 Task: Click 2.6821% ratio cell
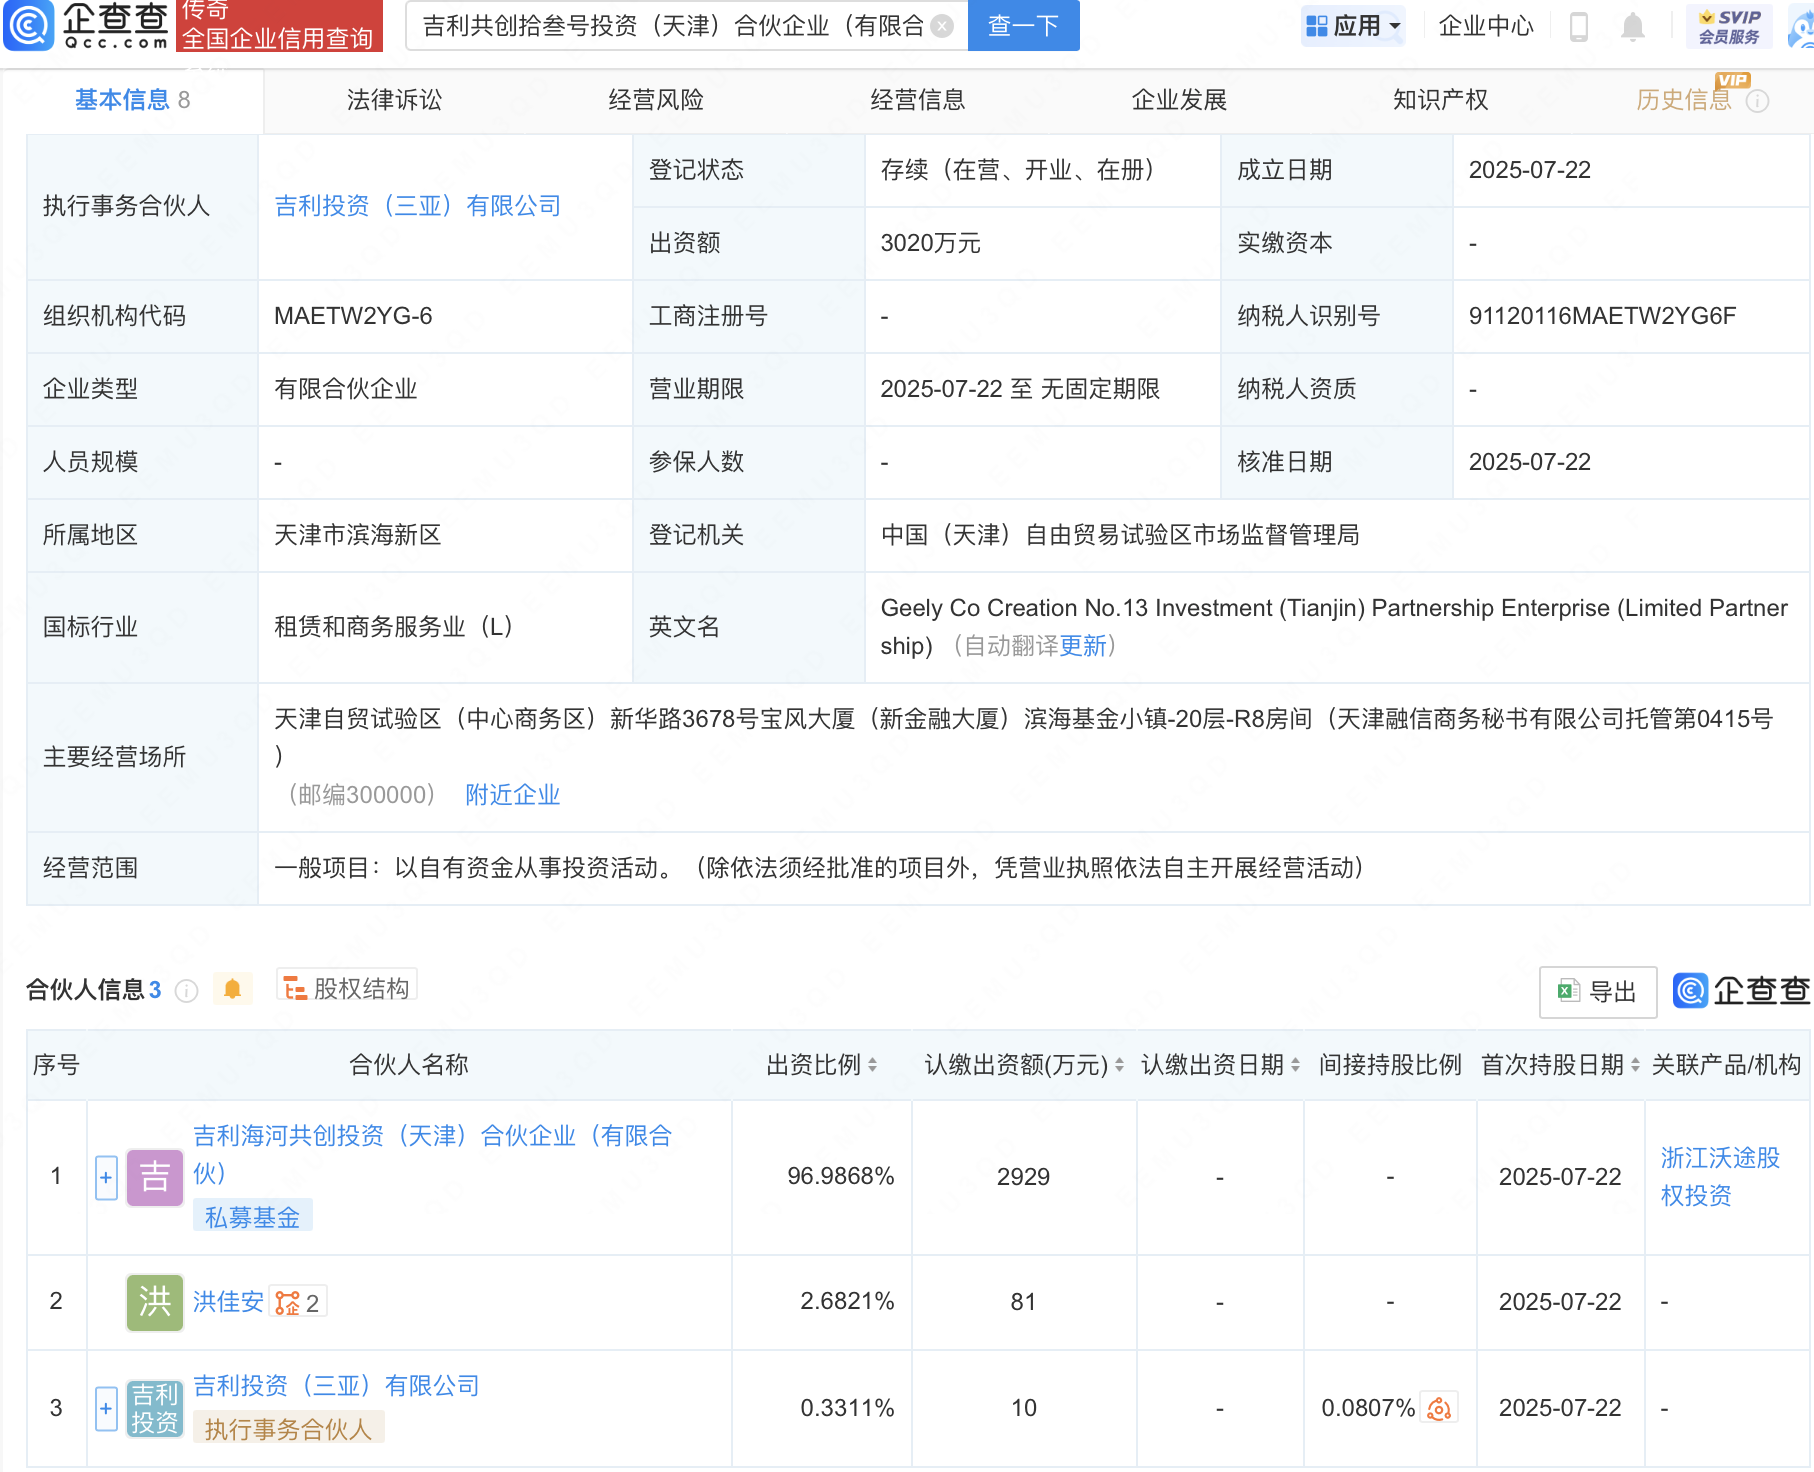847,1302
